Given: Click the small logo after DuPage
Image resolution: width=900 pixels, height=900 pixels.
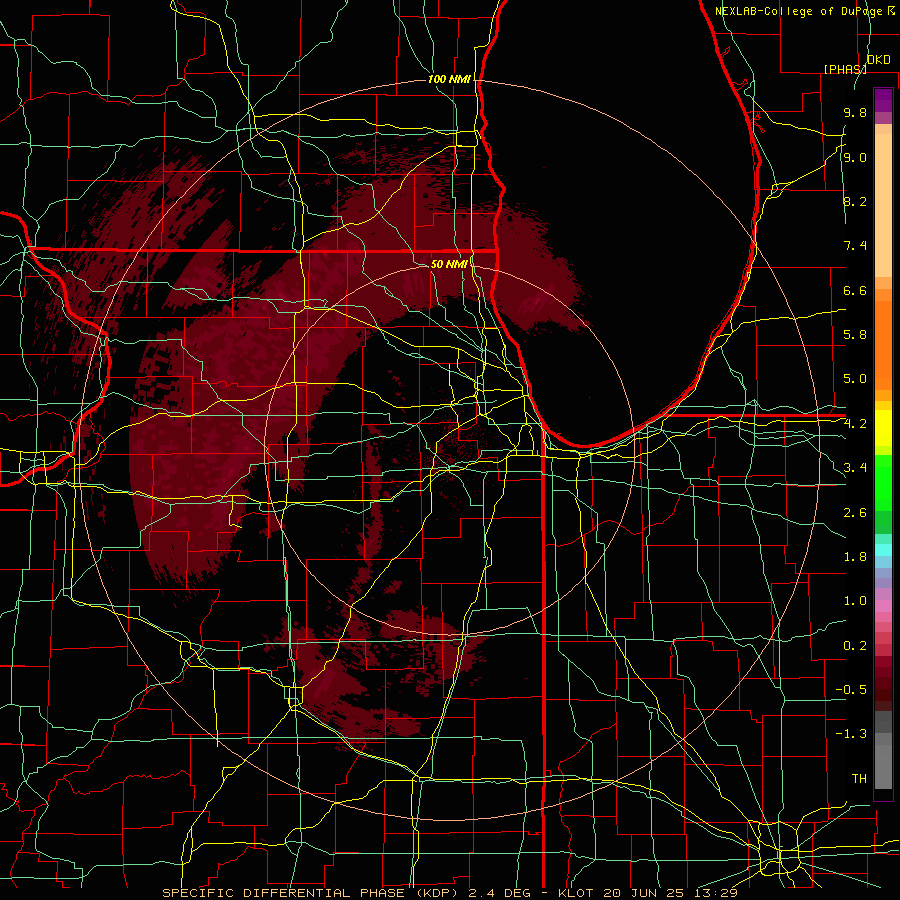Looking at the screenshot, I should tap(891, 10).
